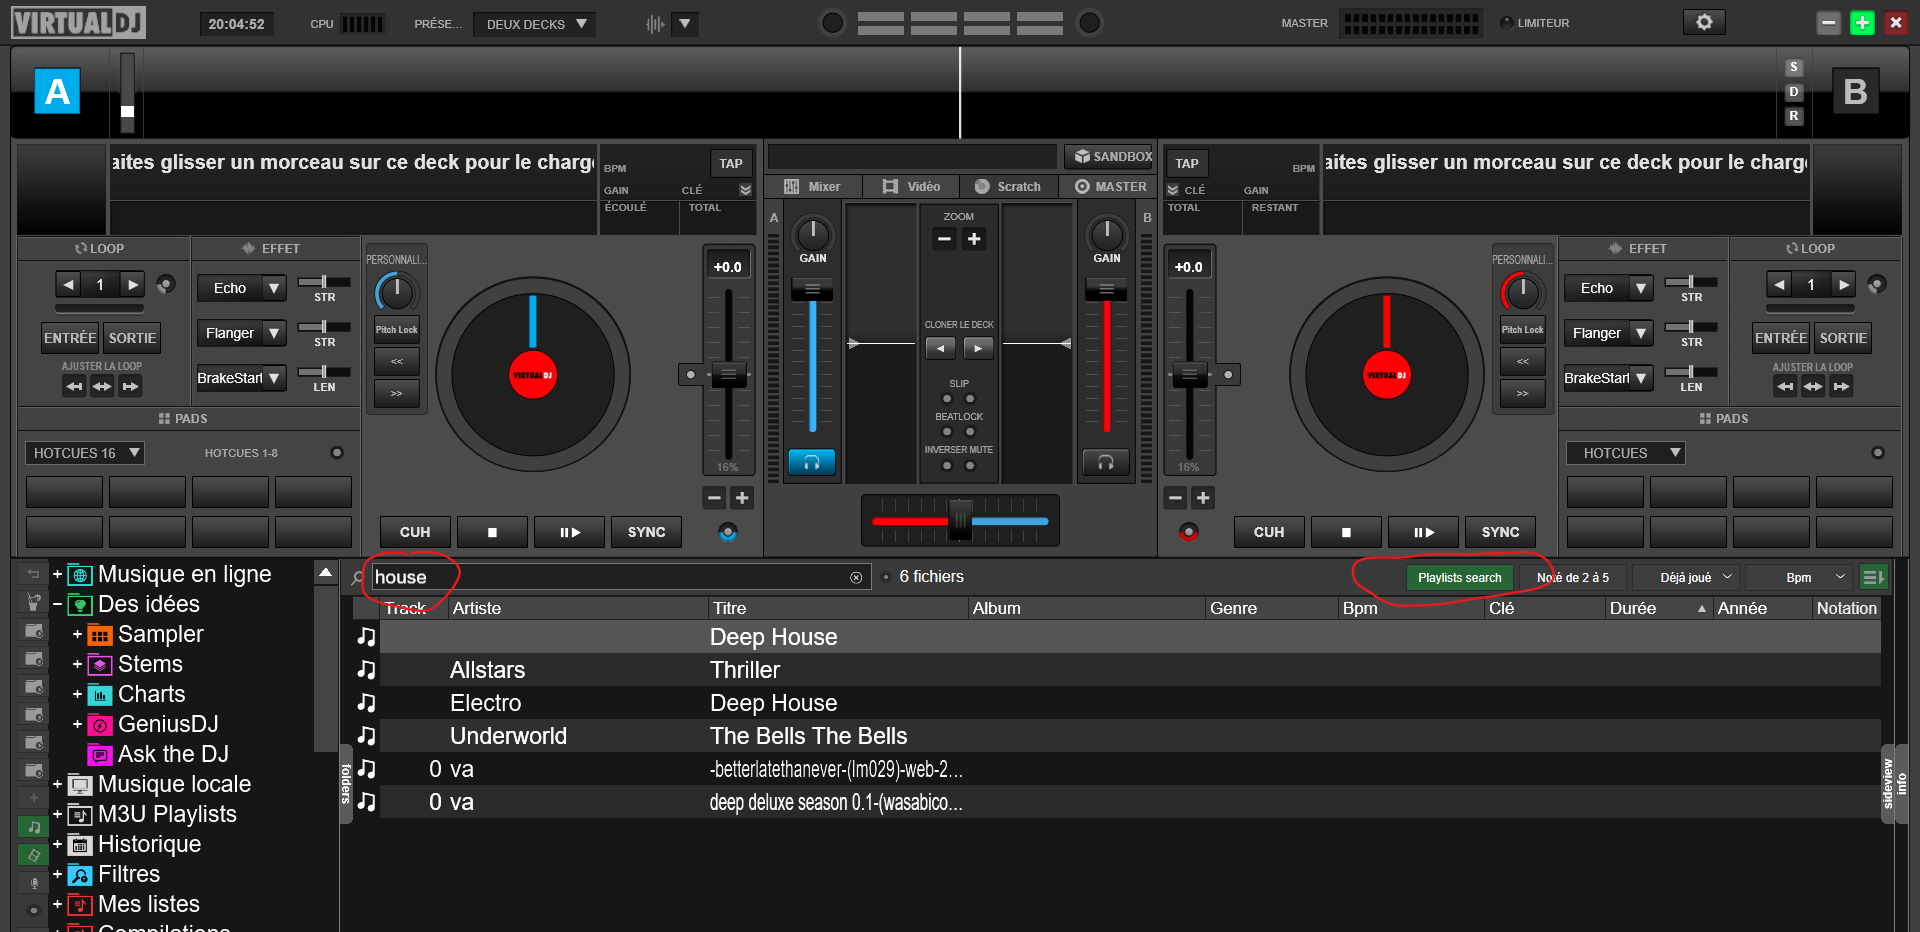Click the right deck headphone cue icon
Screen dimensions: 1920x932
click(x=1106, y=462)
